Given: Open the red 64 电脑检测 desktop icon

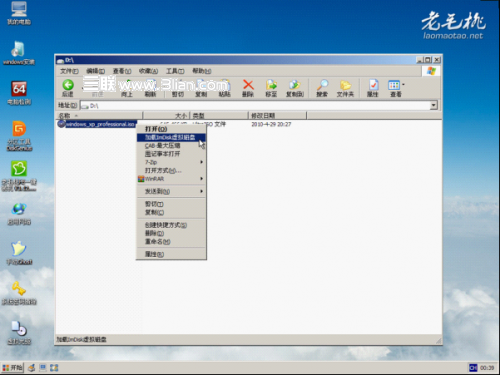Looking at the screenshot, I should (19, 93).
